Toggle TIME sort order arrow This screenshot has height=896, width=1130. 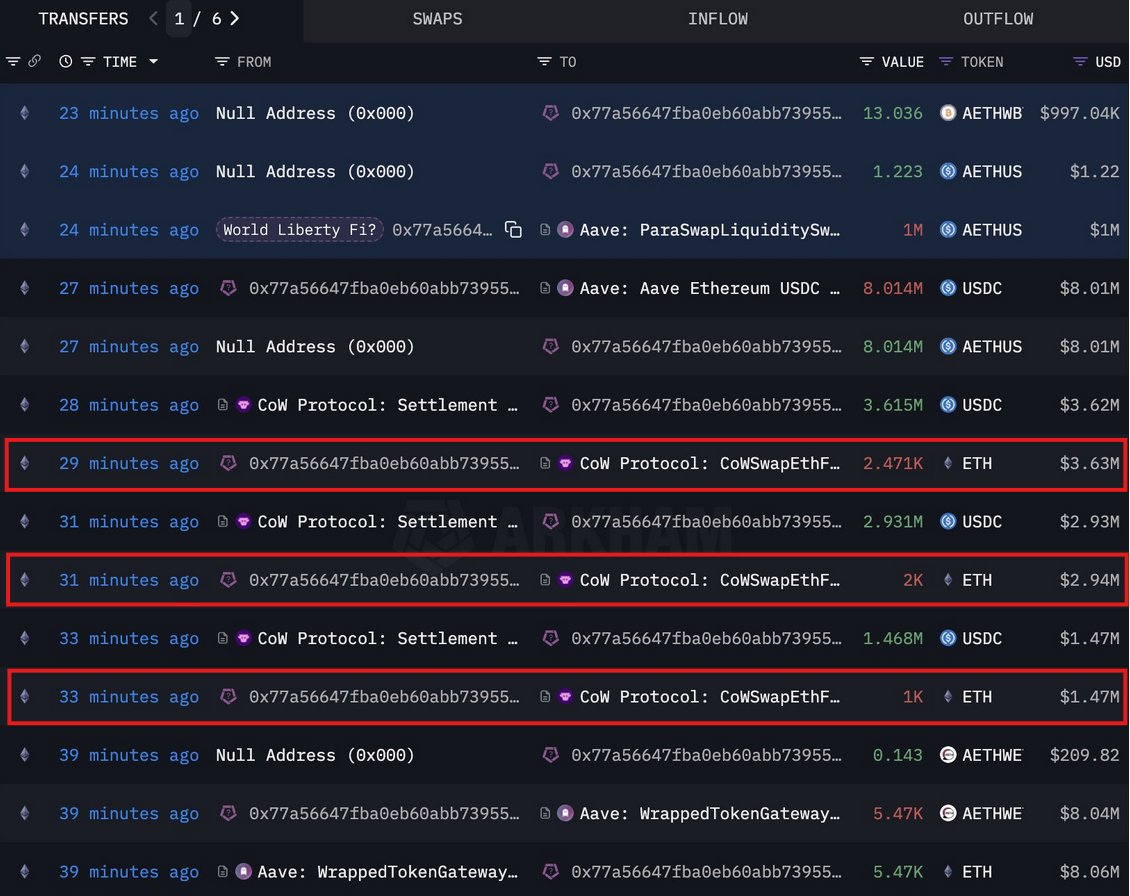pos(153,62)
